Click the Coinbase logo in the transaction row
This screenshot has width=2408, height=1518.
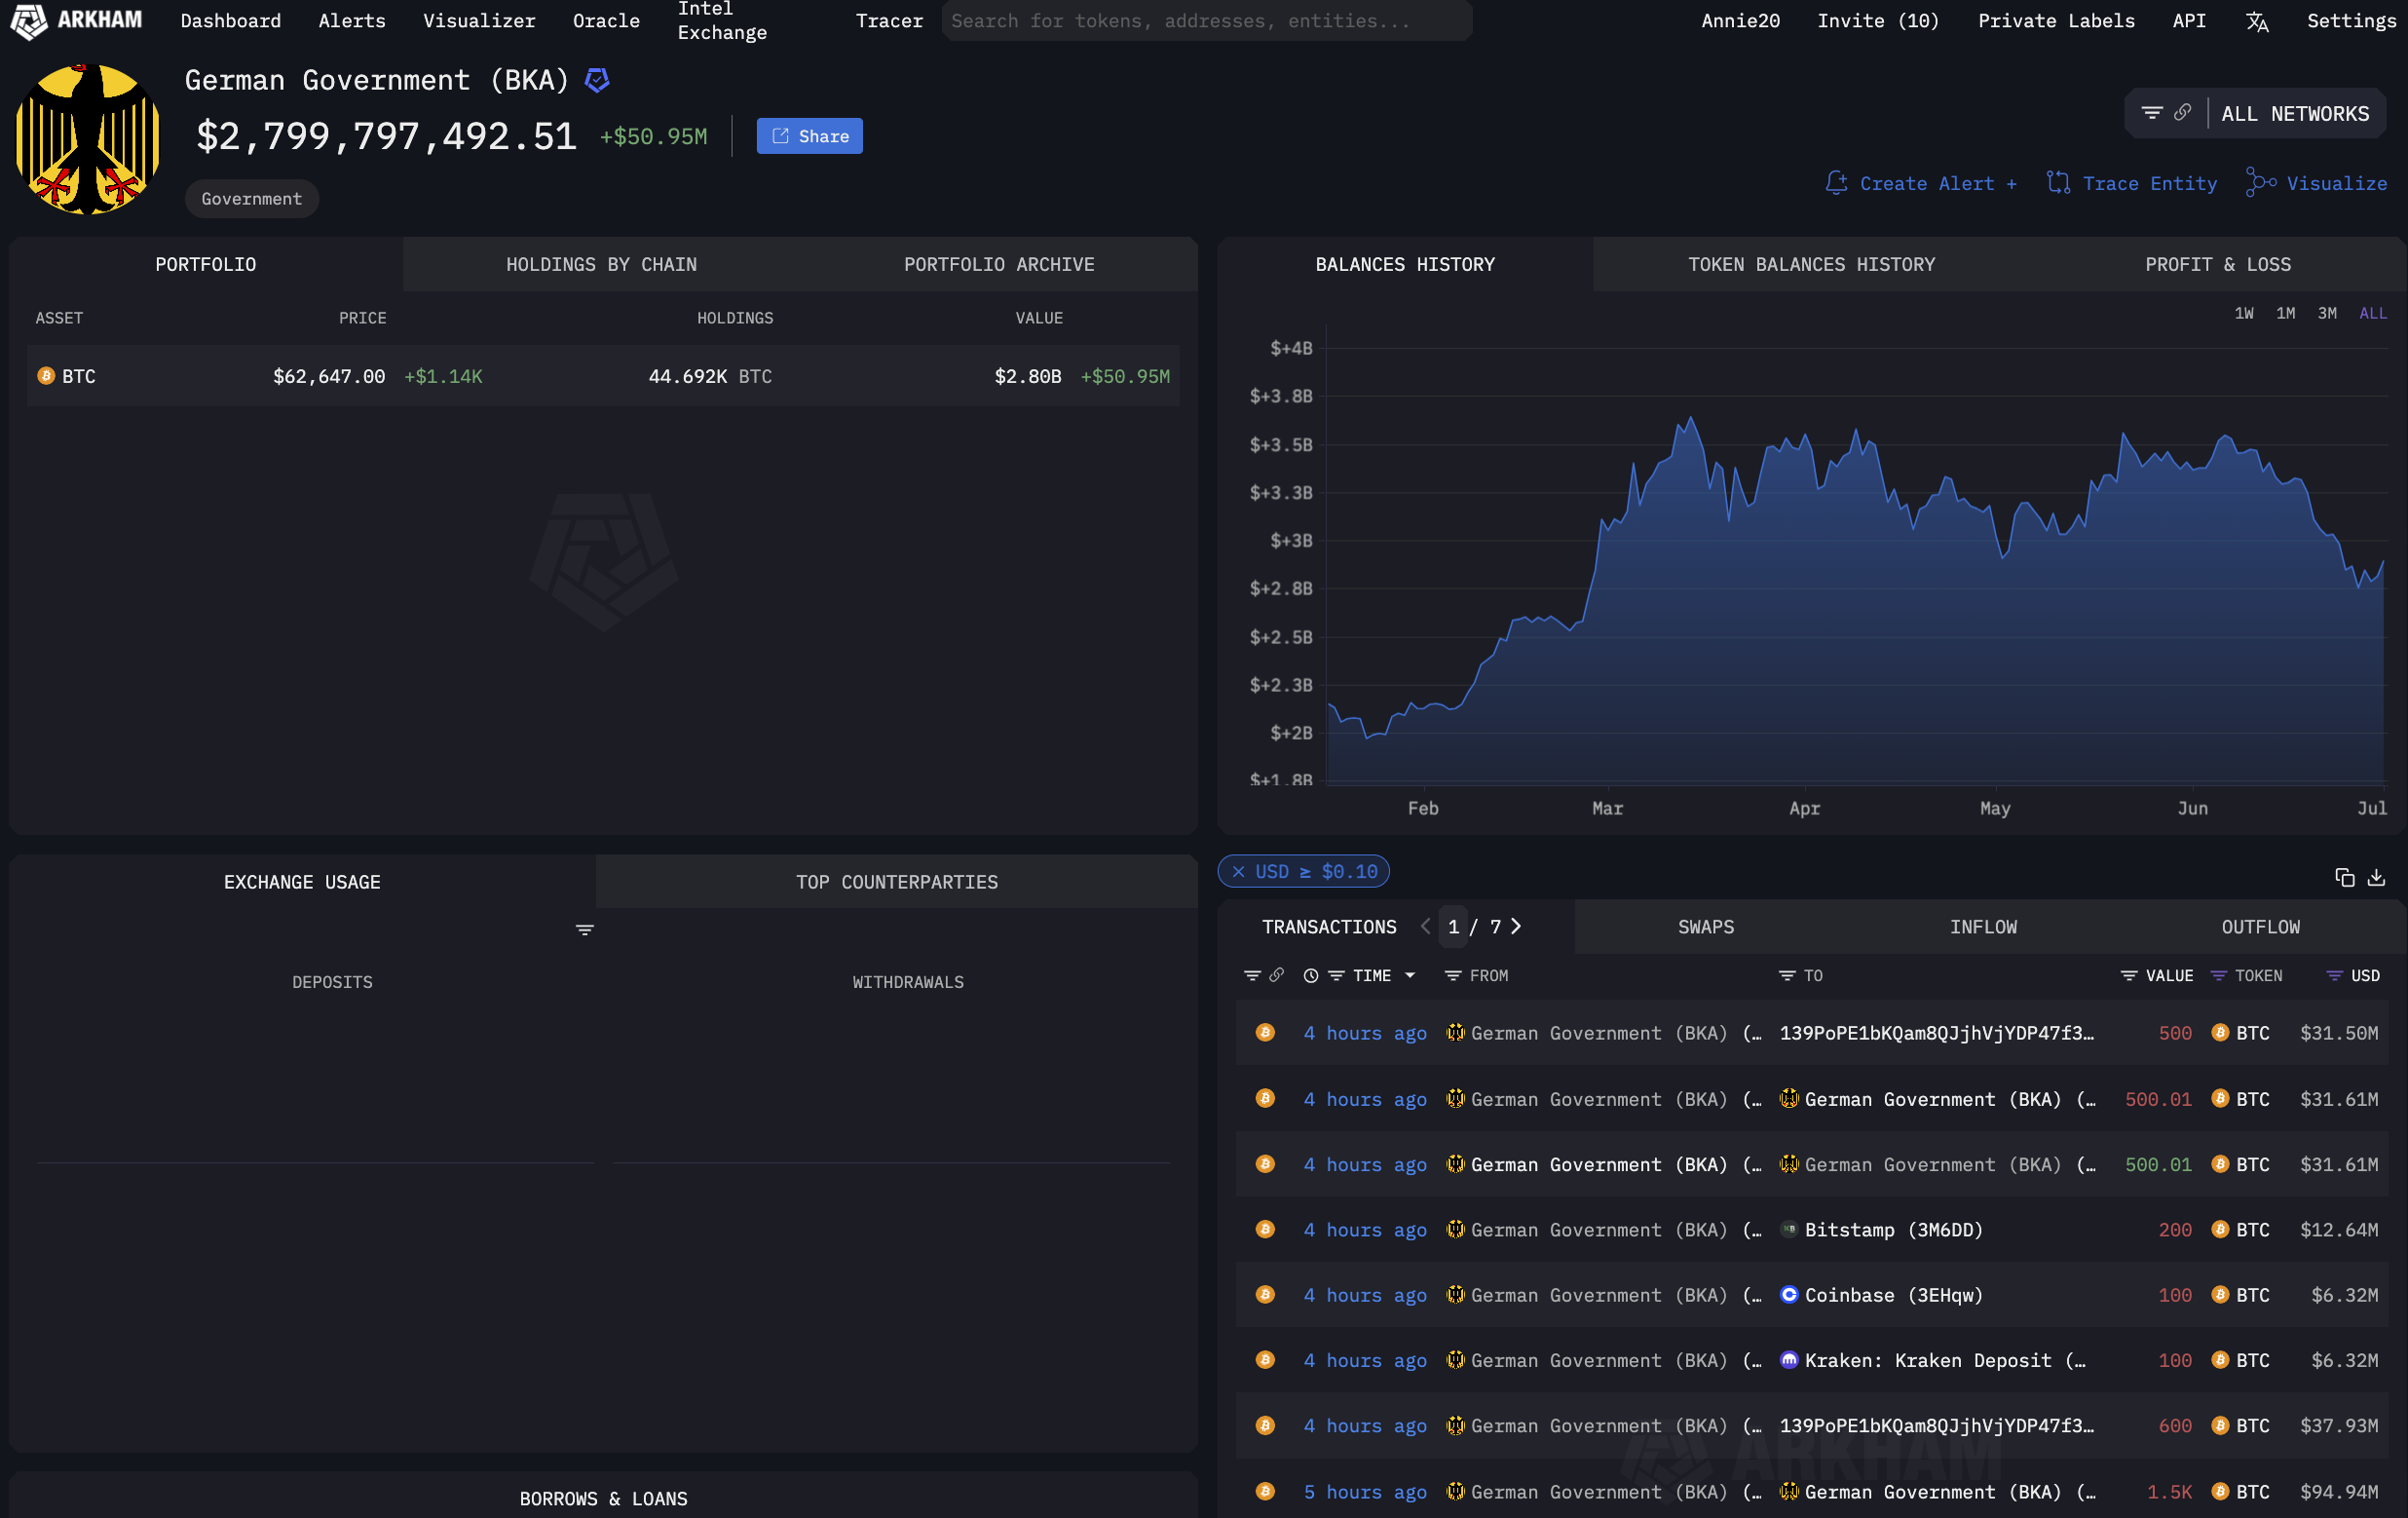[1789, 1294]
